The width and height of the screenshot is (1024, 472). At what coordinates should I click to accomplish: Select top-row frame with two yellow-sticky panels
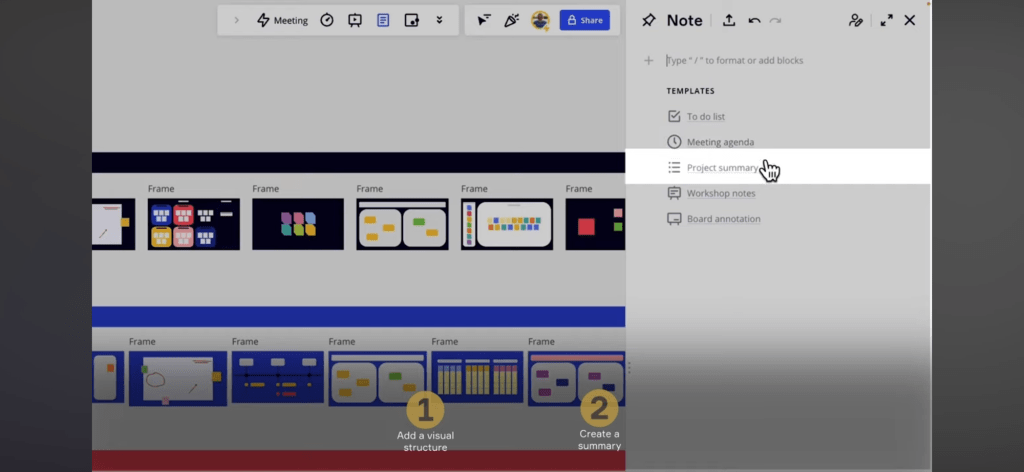click(402, 224)
